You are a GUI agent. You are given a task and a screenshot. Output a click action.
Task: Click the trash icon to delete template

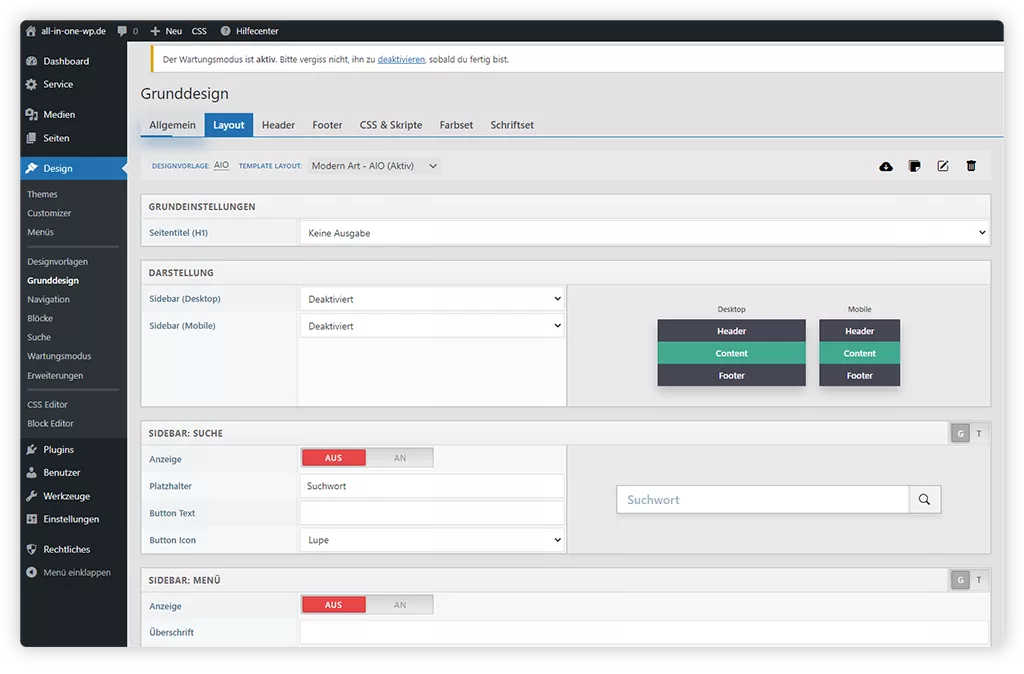[x=971, y=166]
